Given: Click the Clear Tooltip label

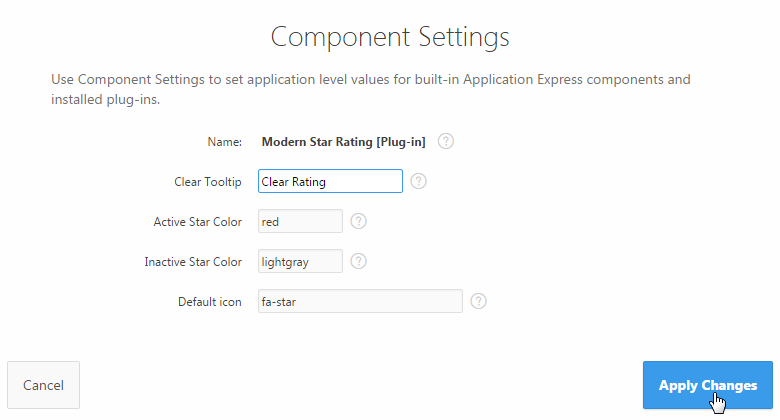Looking at the screenshot, I should click(208, 182).
